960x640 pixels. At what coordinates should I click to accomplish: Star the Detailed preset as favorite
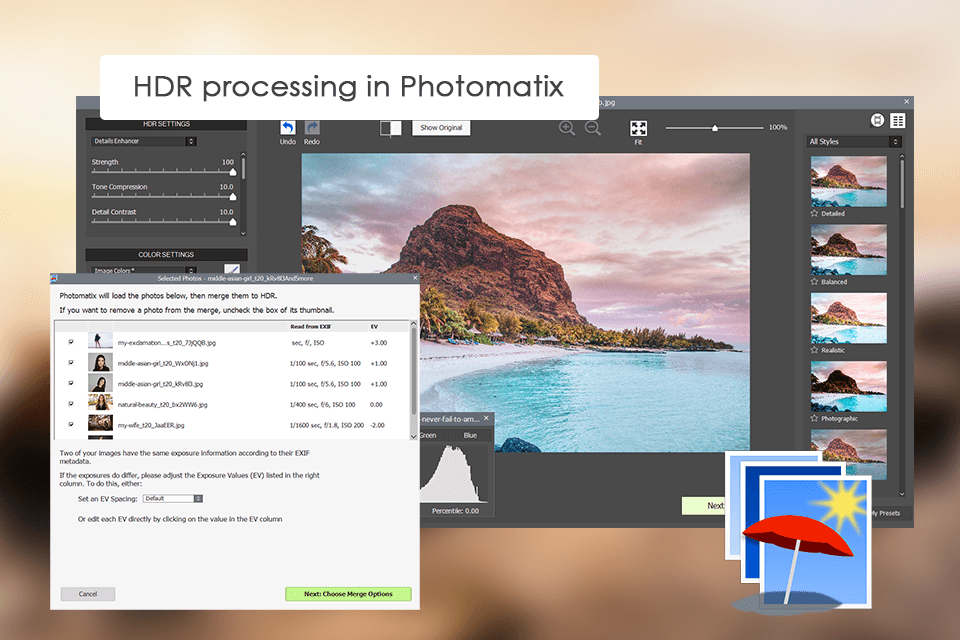point(814,214)
